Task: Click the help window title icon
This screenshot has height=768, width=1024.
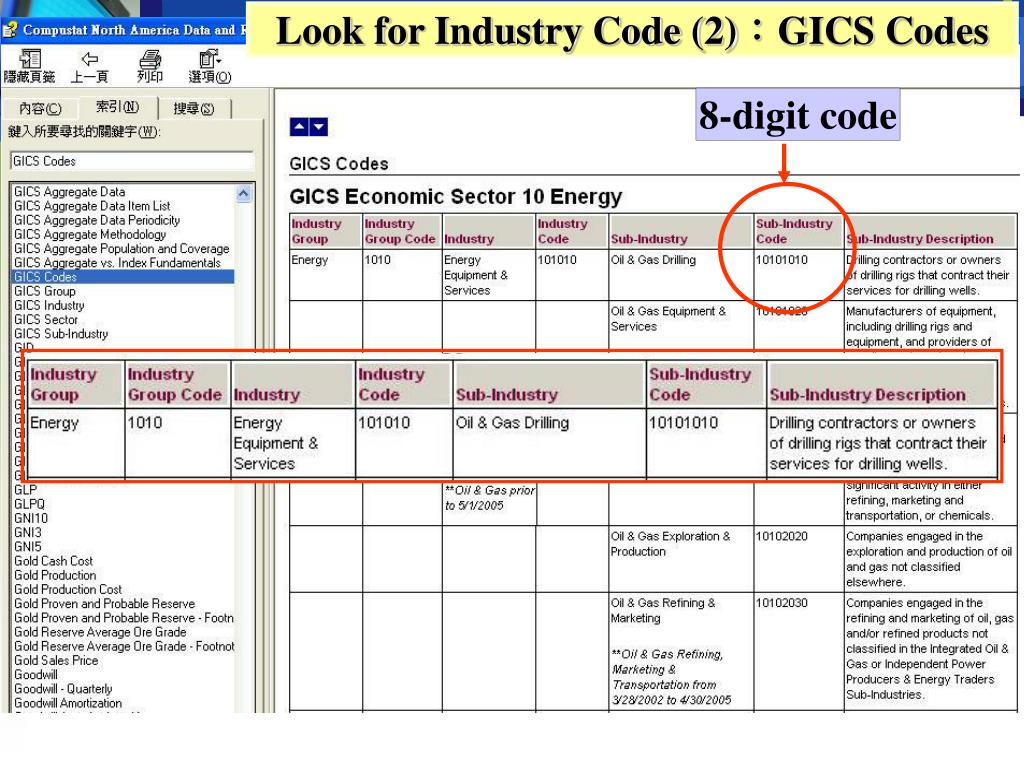Action: click(10, 30)
